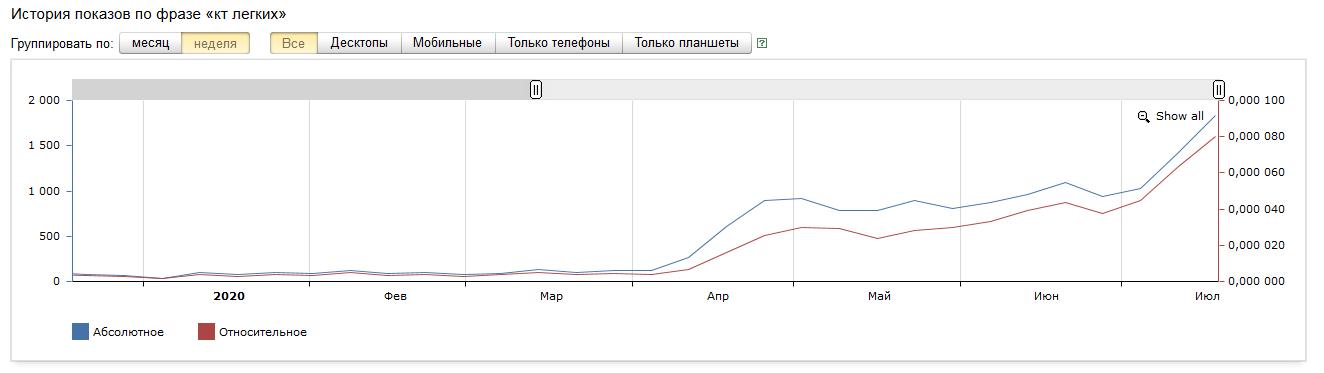Click the Апр label on the time axis

click(717, 296)
